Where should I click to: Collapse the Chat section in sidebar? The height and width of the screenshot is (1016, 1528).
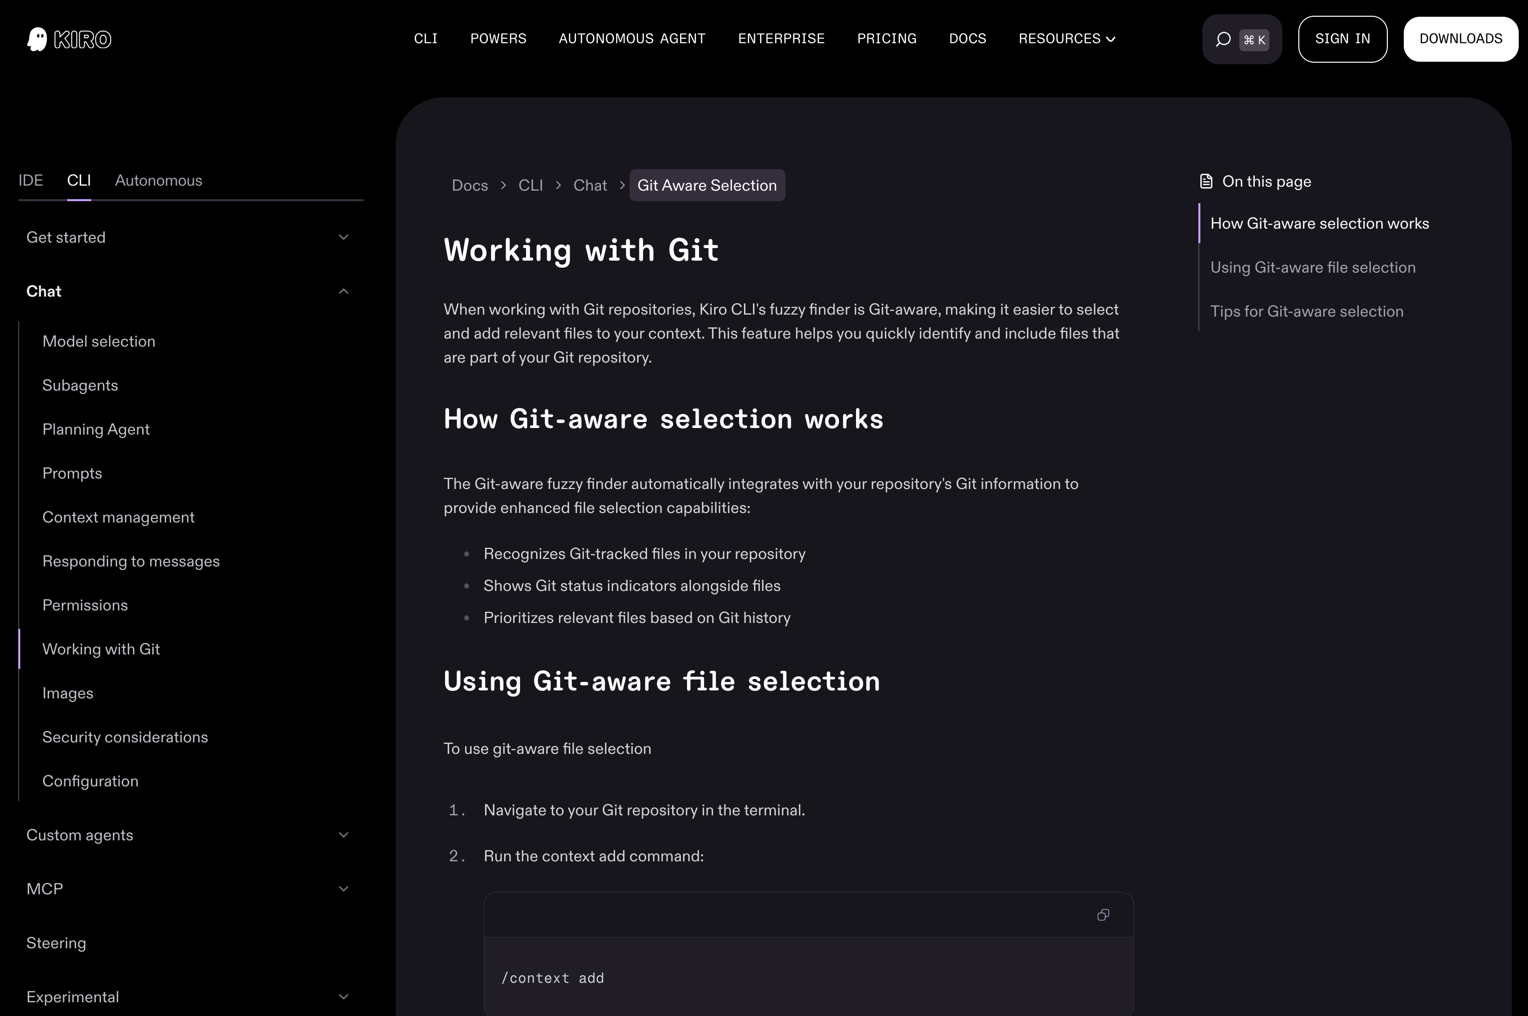[343, 291]
